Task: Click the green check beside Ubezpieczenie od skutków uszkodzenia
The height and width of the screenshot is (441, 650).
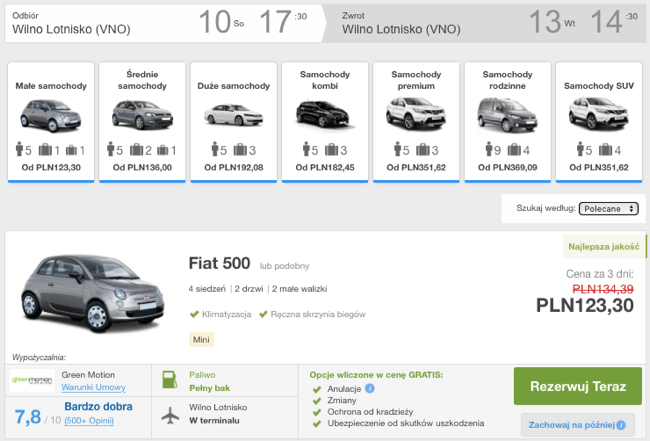Action: point(317,424)
